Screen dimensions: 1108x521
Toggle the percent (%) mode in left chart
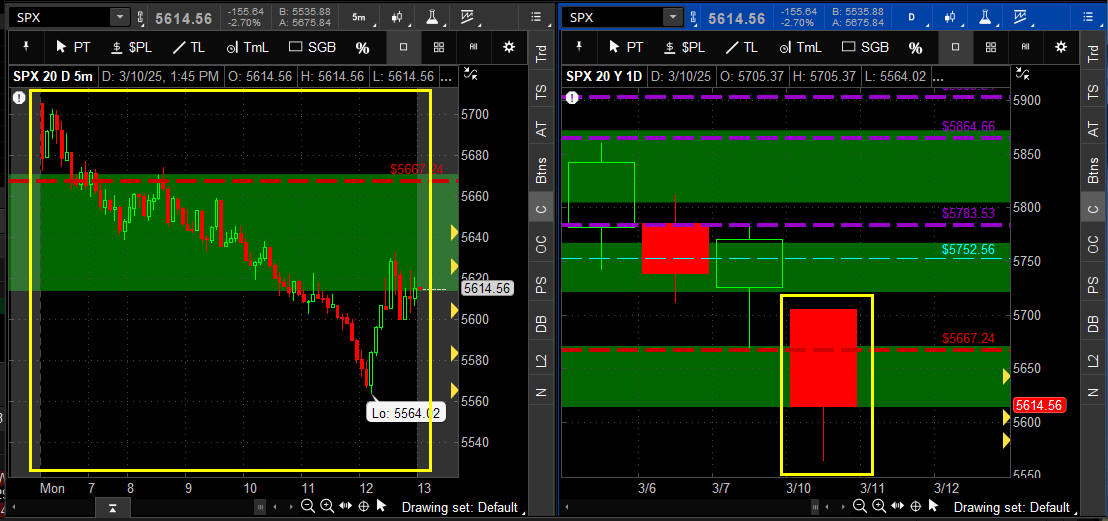coord(362,47)
